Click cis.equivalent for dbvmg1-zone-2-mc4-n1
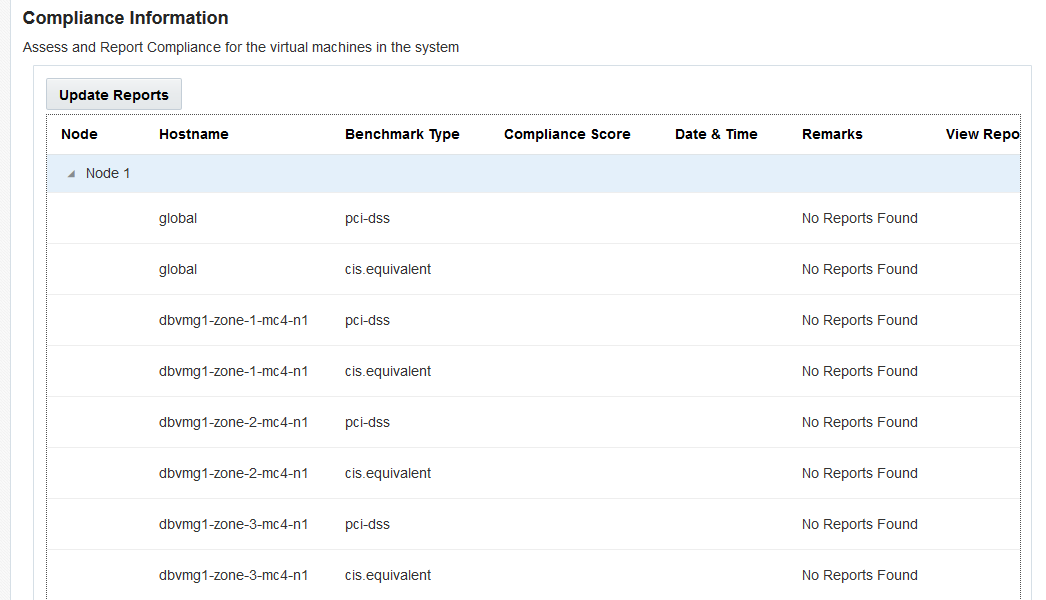1046x600 pixels. click(388, 473)
